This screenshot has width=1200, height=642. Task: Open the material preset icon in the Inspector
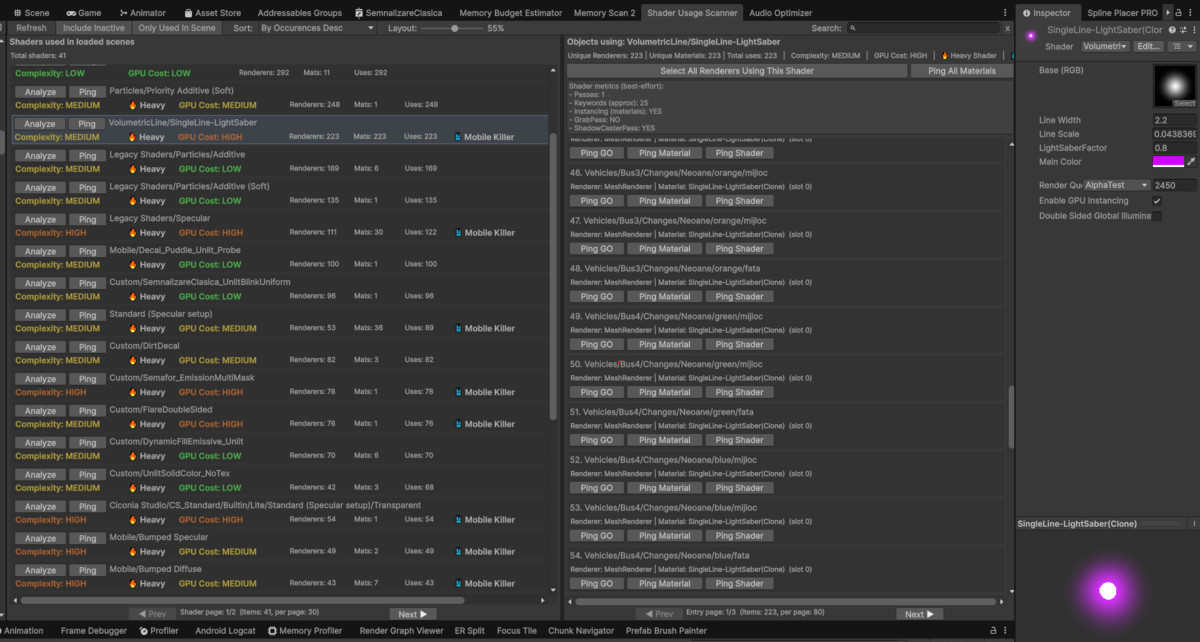(x=1179, y=45)
